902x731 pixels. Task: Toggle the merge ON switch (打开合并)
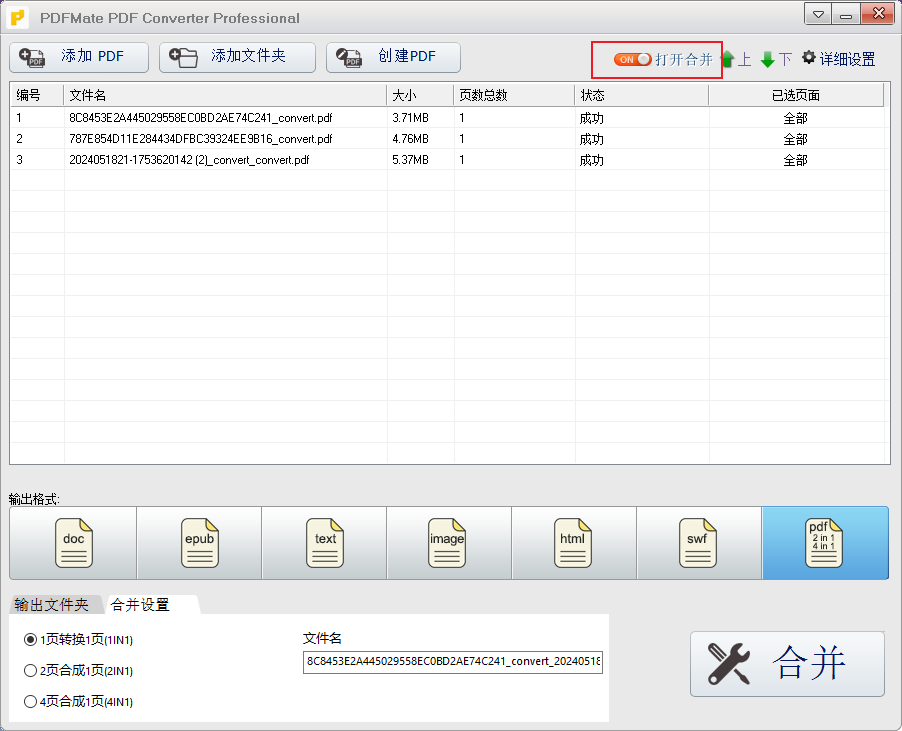[632, 59]
